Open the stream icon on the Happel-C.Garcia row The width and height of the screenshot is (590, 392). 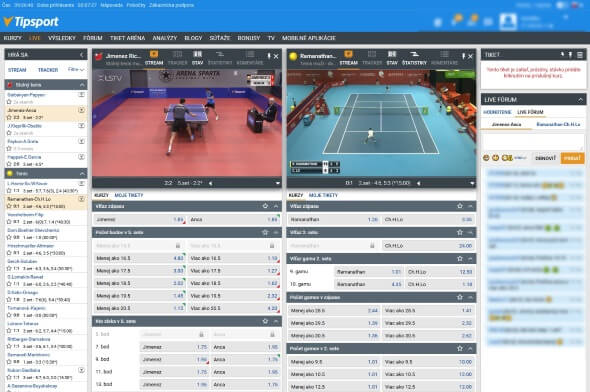[x=81, y=157]
